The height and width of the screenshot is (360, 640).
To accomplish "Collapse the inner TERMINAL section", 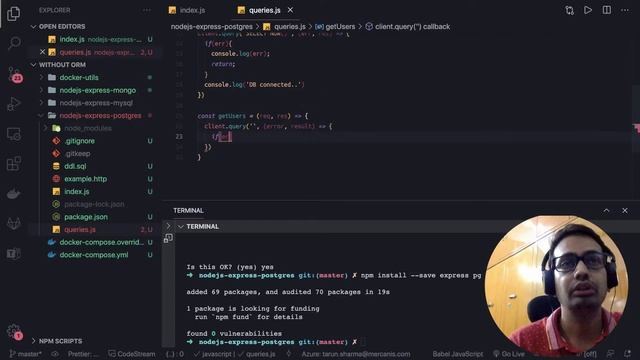I will (x=181, y=227).
